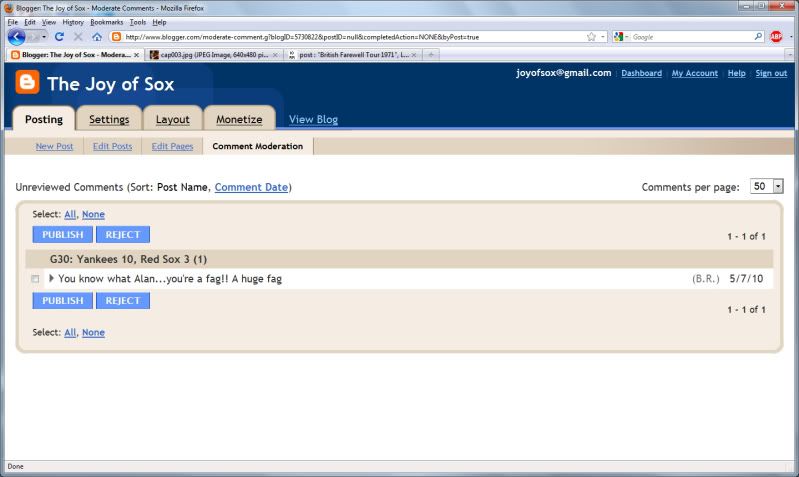Open the View Blog link
Image resolution: width=799 pixels, height=477 pixels.
(x=313, y=119)
